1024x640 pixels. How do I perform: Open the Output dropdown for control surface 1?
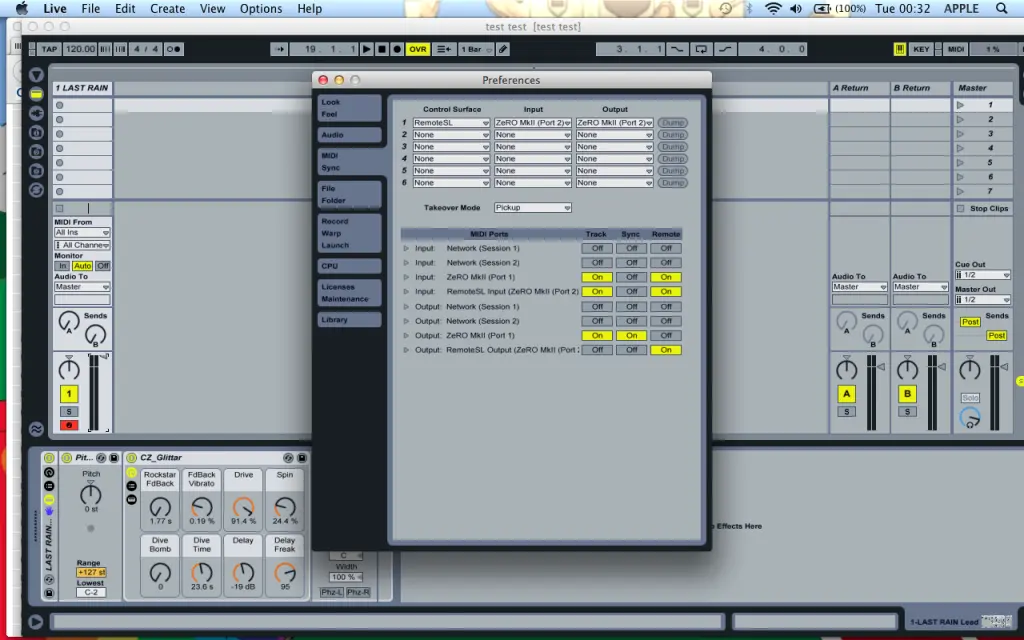[x=614, y=123]
